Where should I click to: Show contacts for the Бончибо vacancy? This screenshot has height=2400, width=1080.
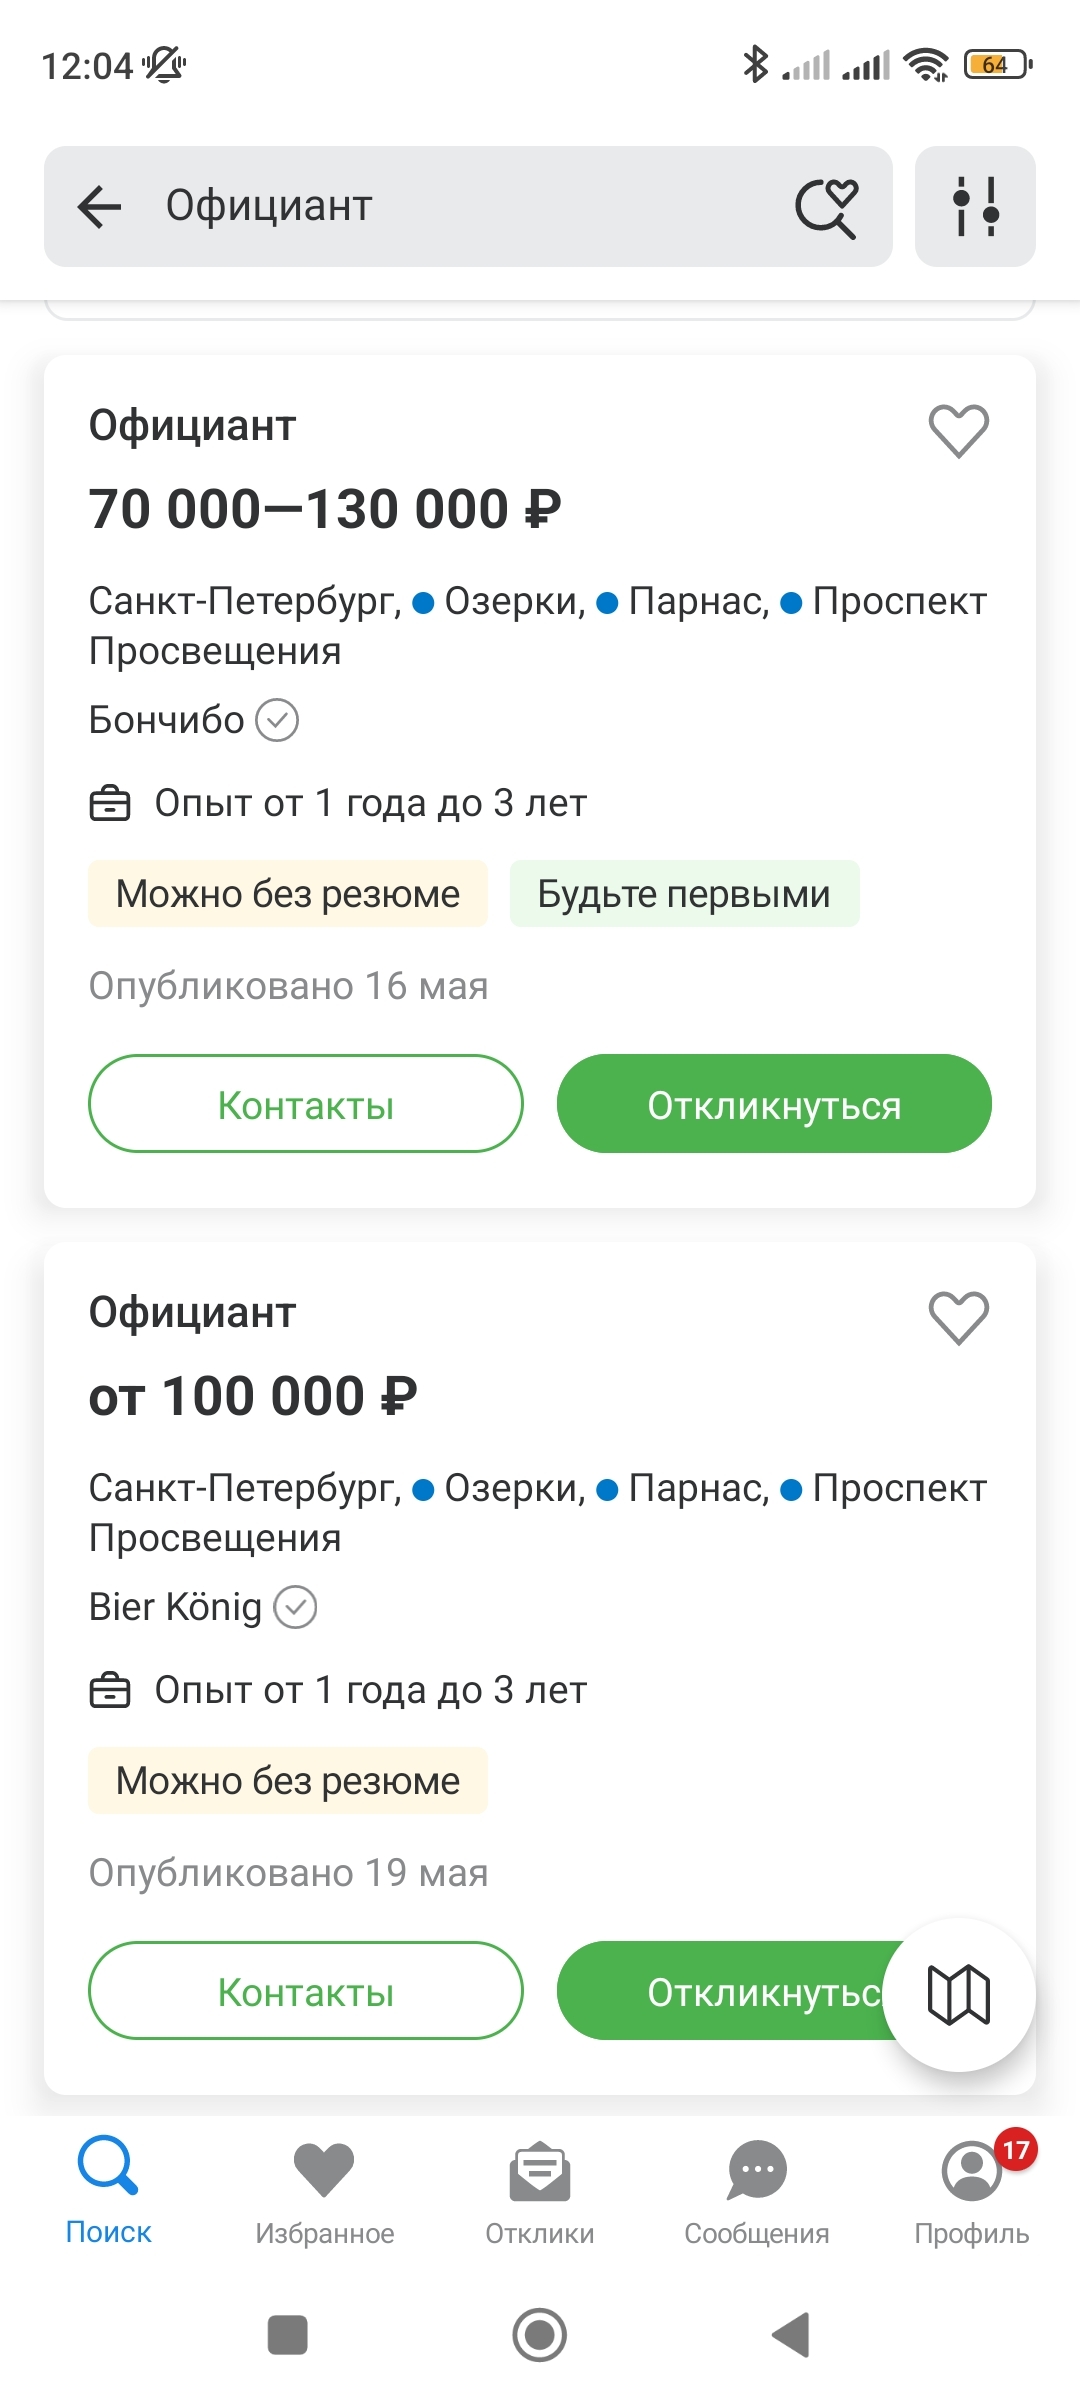306,1104
